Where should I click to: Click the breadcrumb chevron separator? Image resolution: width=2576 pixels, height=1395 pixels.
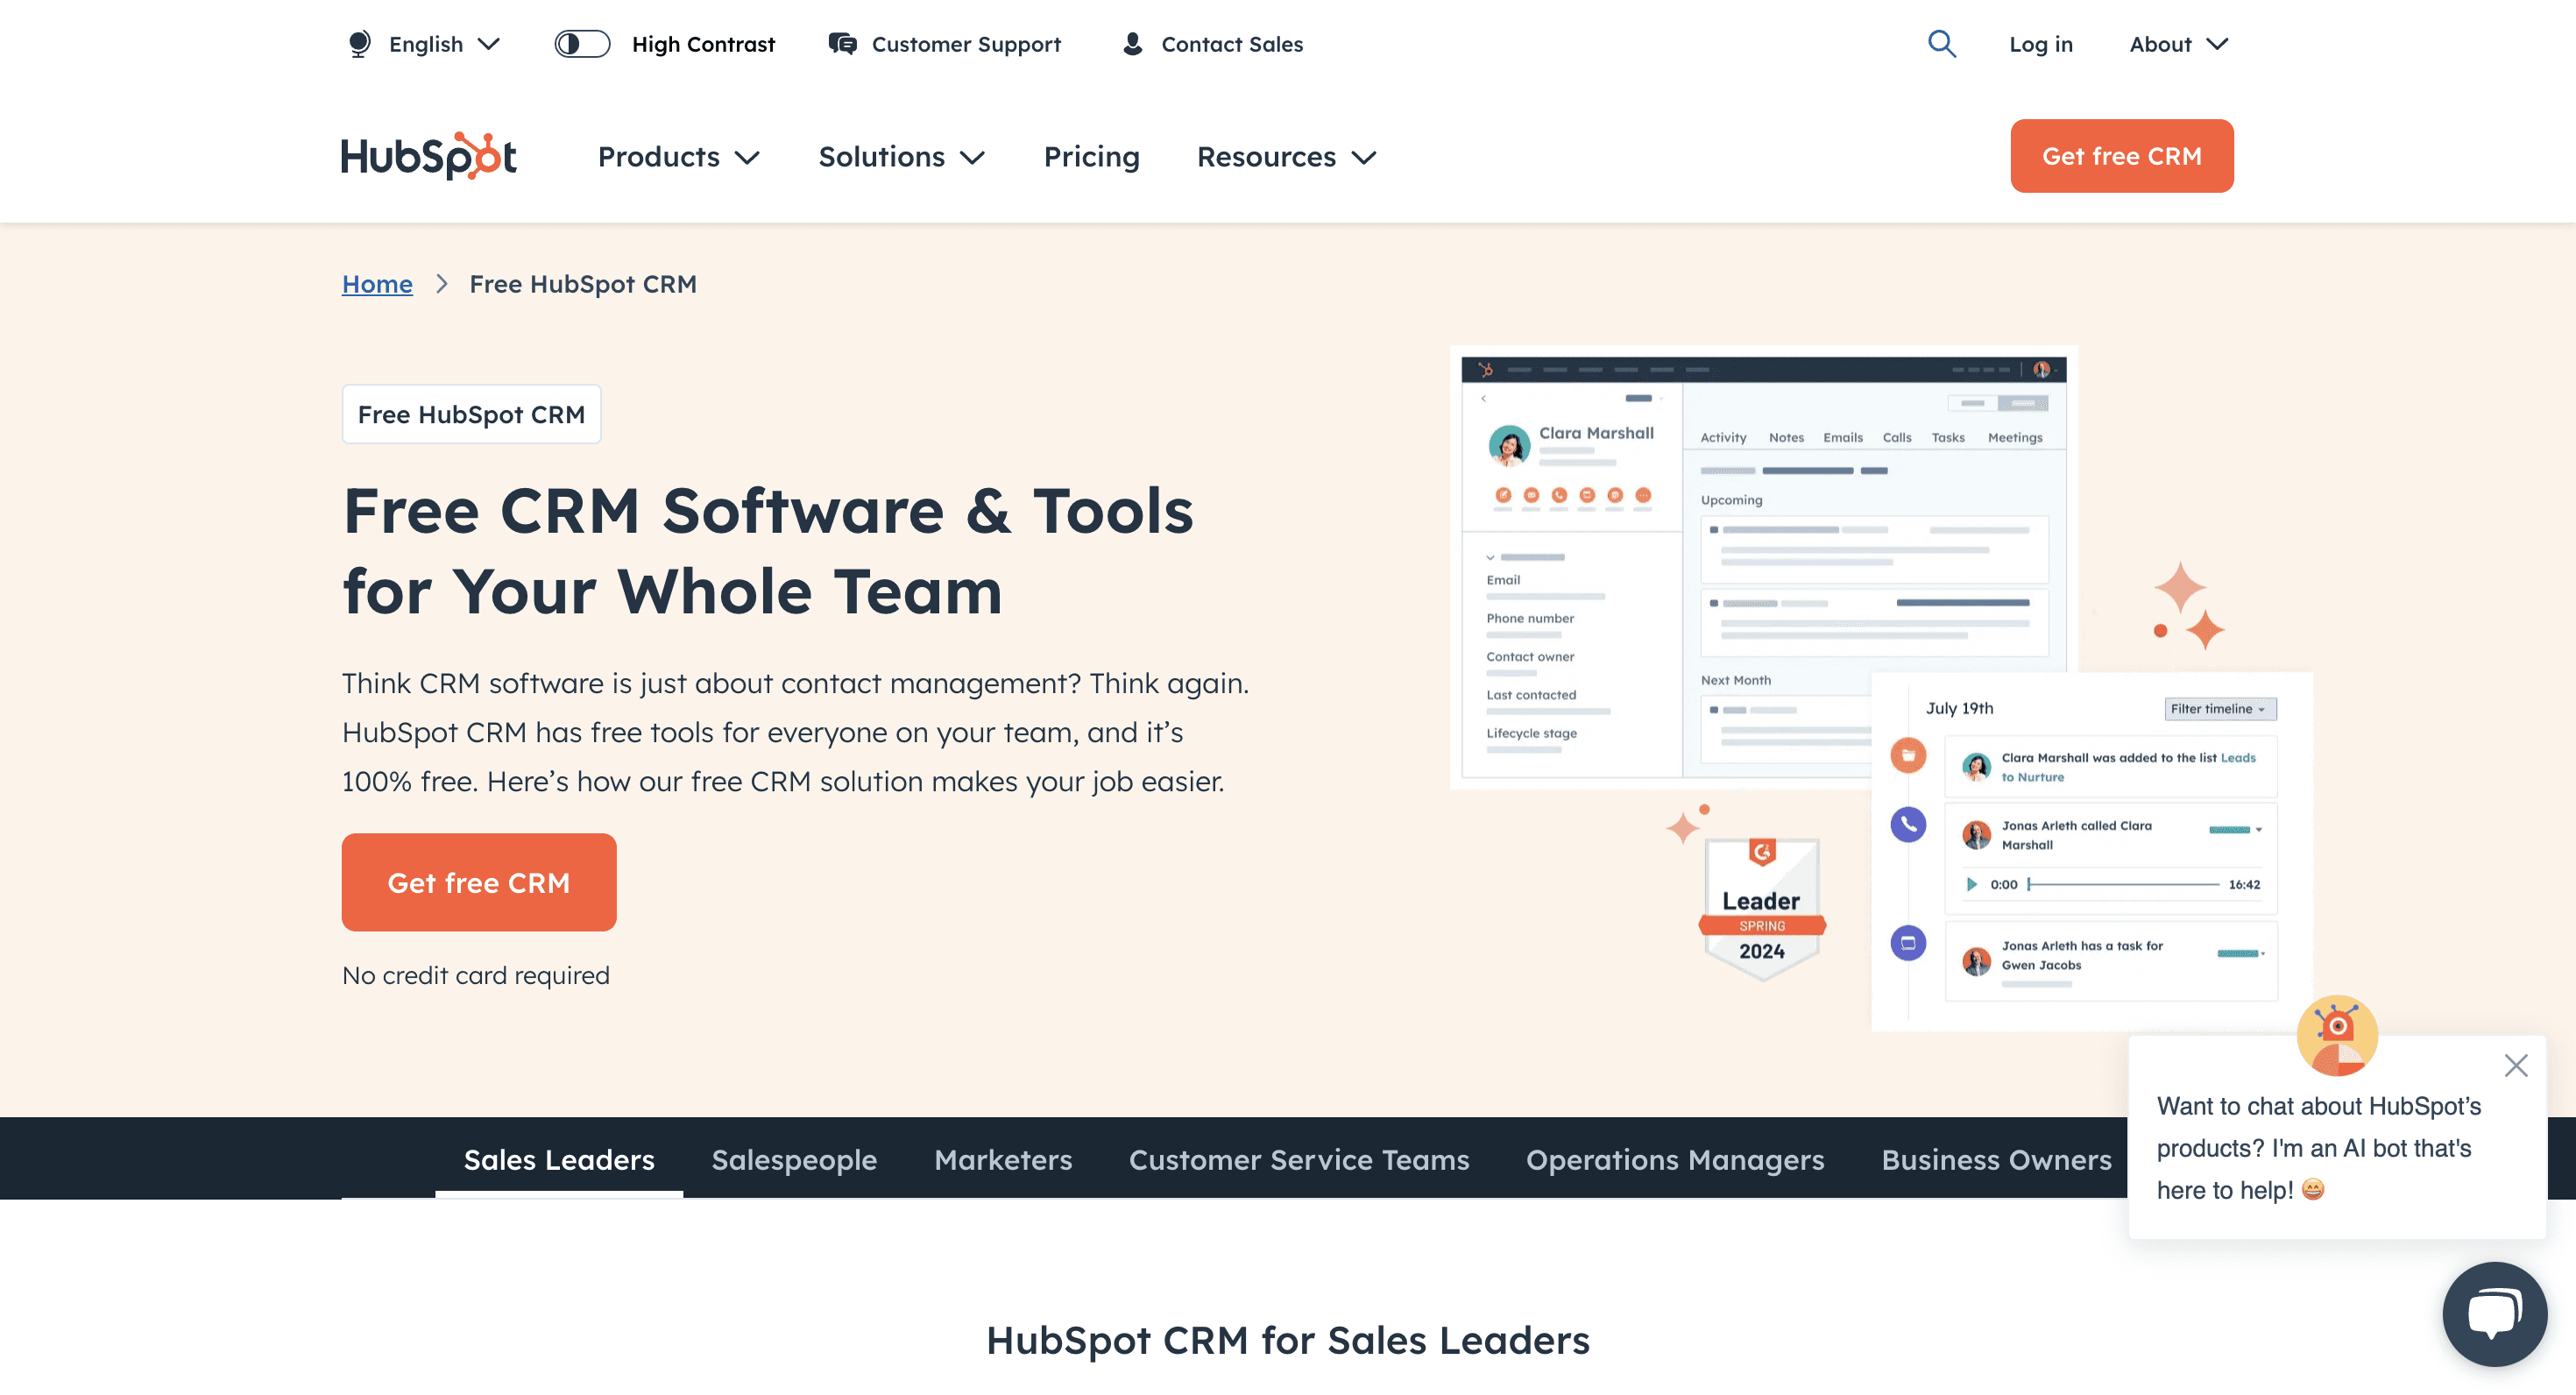441,284
